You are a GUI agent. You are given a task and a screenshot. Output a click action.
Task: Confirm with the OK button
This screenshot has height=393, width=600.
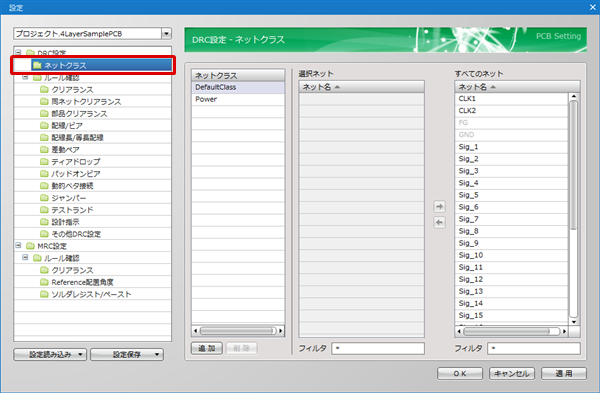[x=460, y=373]
